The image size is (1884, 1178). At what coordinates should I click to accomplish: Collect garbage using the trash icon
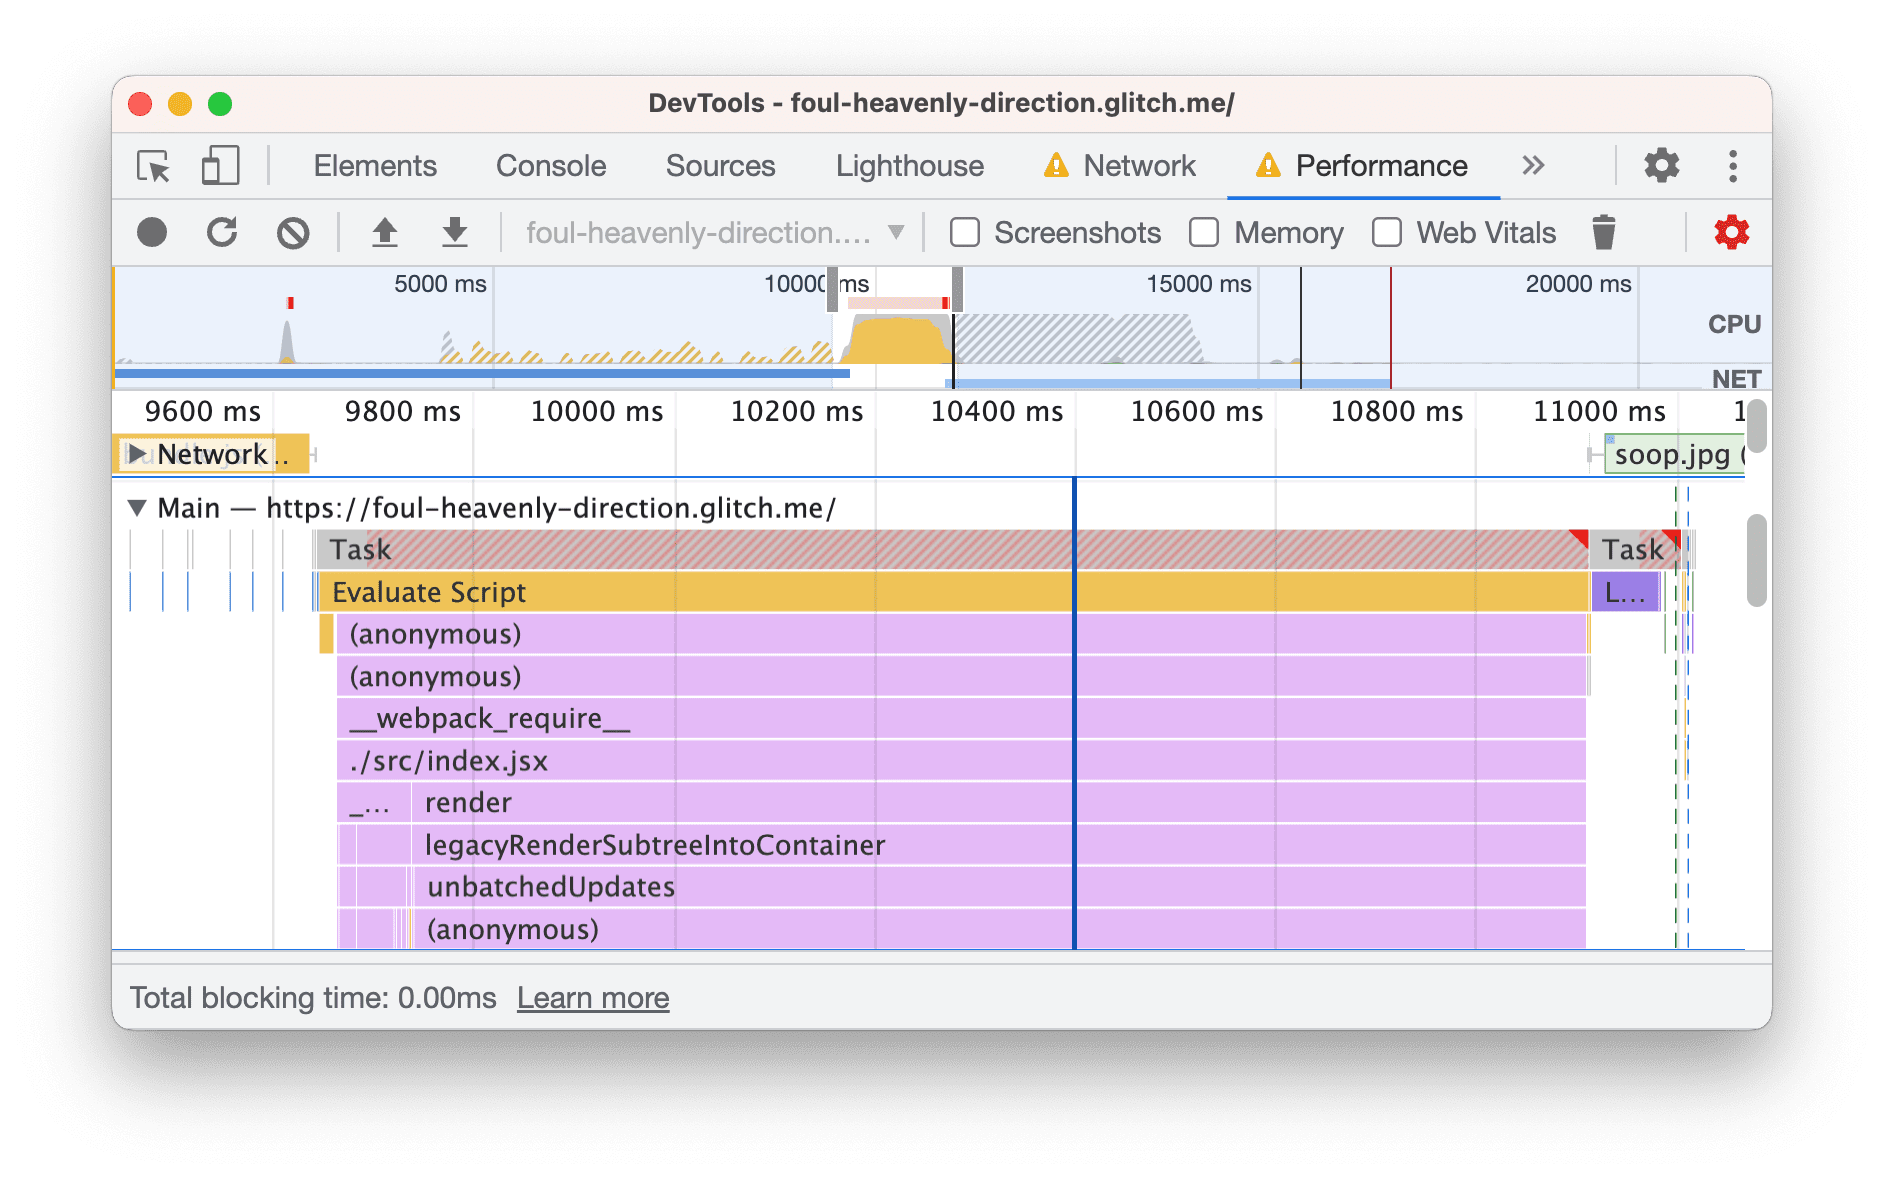1604,233
